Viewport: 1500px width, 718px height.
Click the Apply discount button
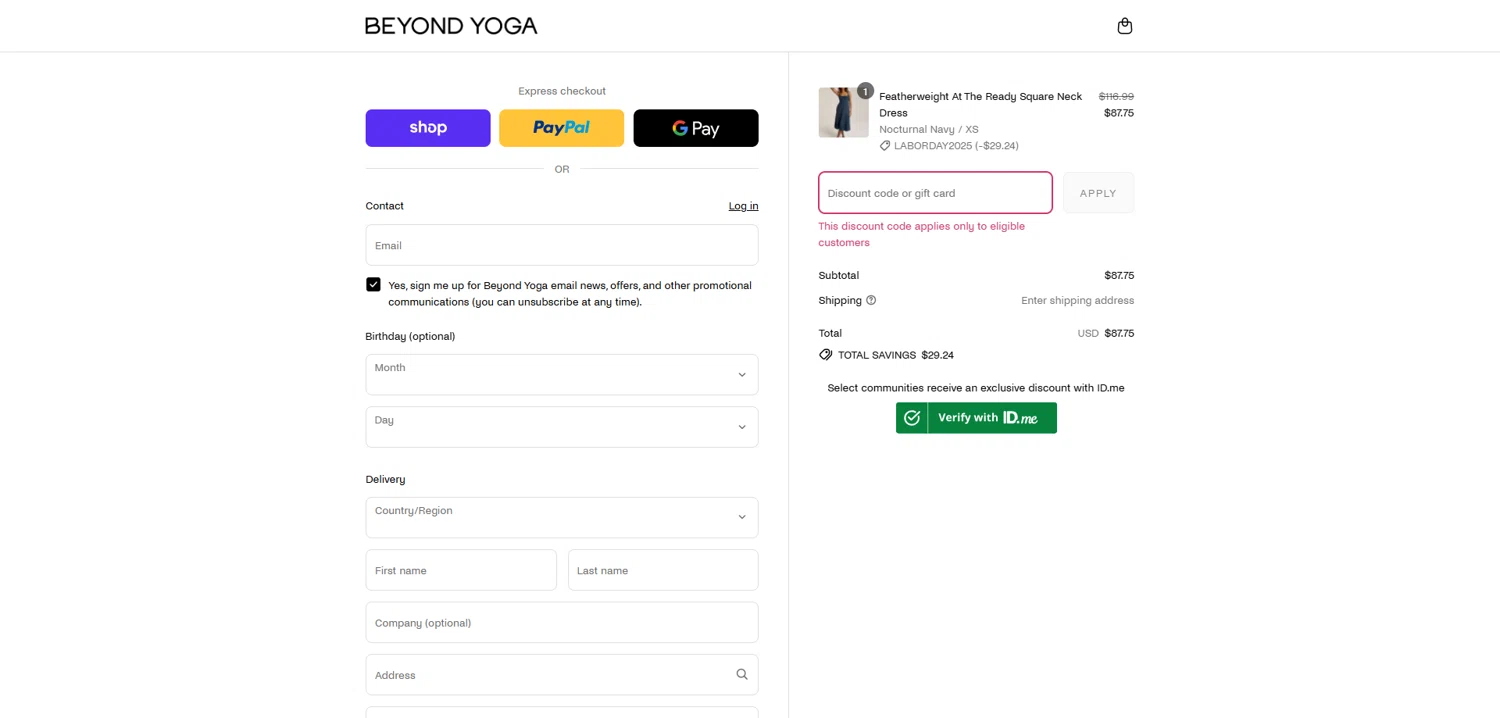pyautogui.click(x=1098, y=193)
